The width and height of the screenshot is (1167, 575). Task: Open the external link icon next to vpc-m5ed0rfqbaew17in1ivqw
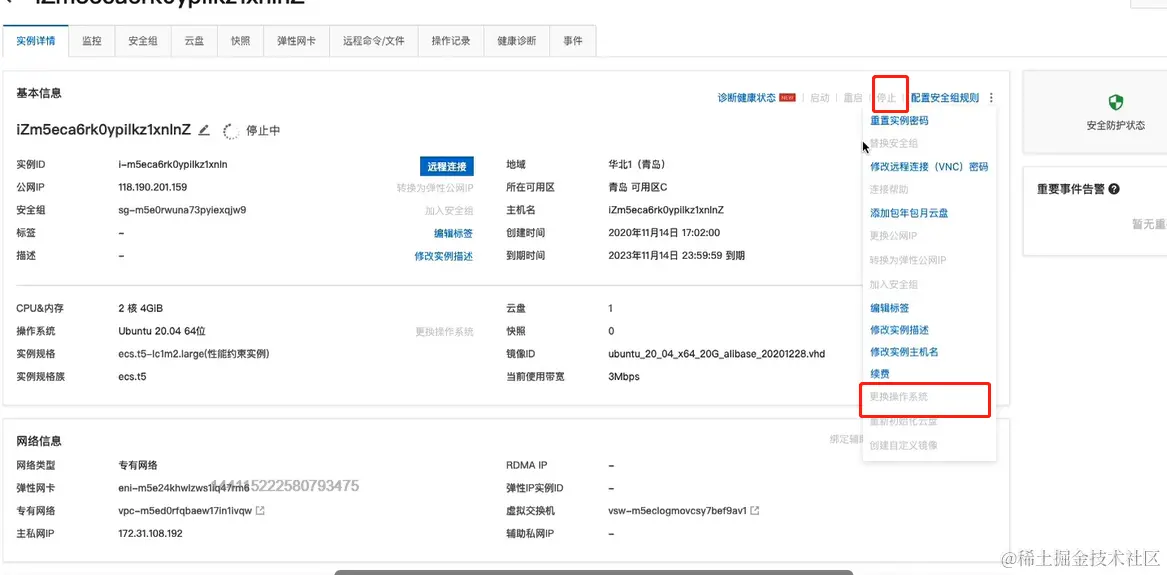(x=260, y=511)
